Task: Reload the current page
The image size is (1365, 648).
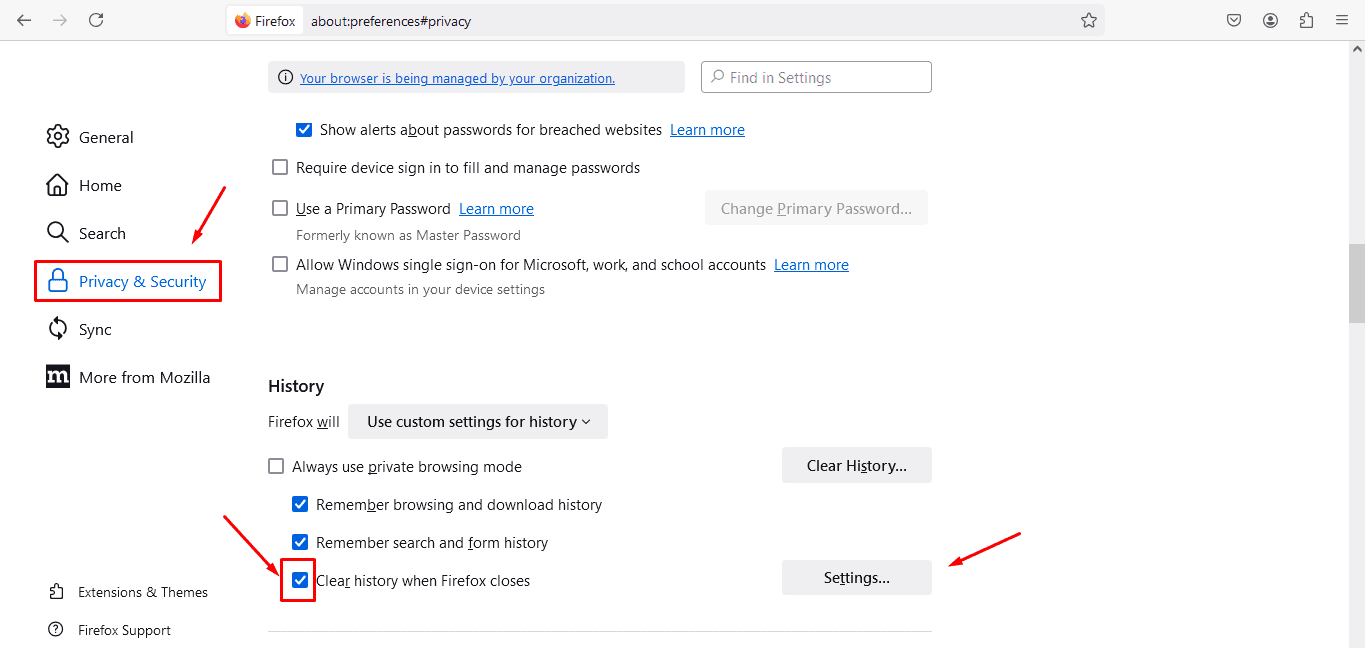Action: [x=96, y=20]
